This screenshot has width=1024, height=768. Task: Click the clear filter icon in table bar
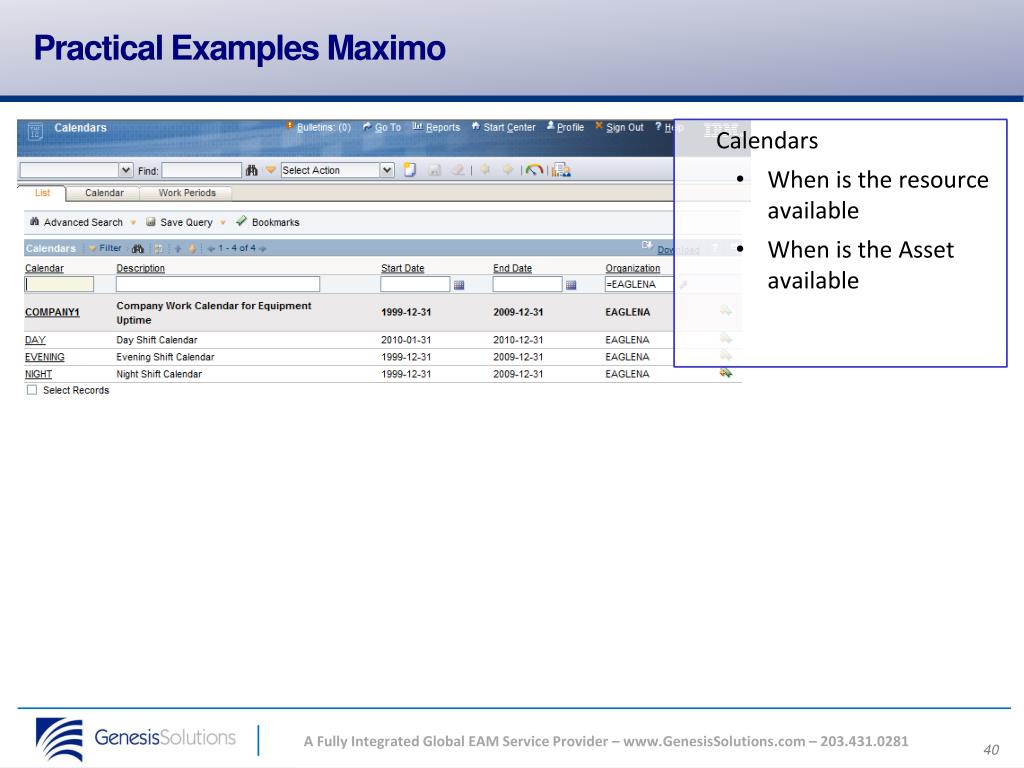[x=158, y=248]
